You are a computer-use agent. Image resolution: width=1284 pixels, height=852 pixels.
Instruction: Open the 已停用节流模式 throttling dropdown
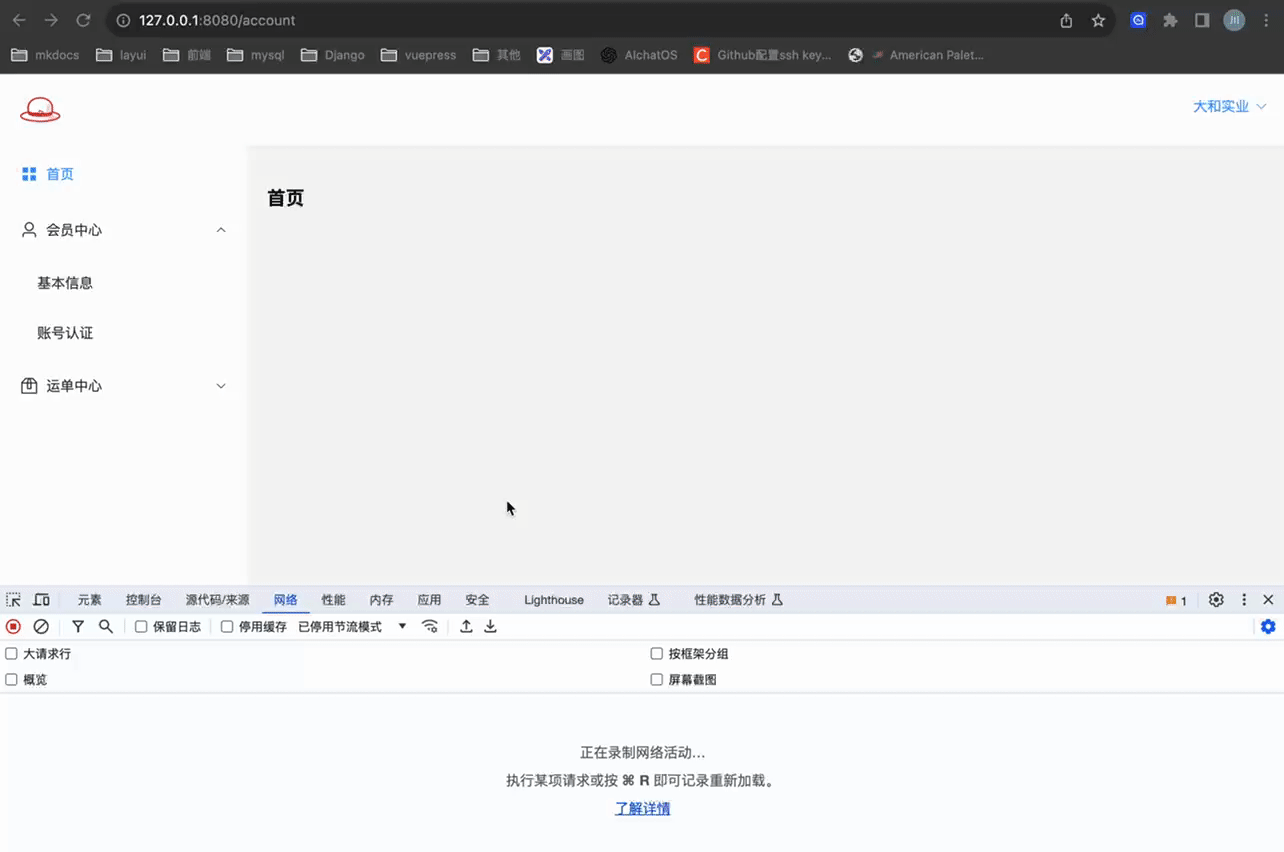[352, 627]
